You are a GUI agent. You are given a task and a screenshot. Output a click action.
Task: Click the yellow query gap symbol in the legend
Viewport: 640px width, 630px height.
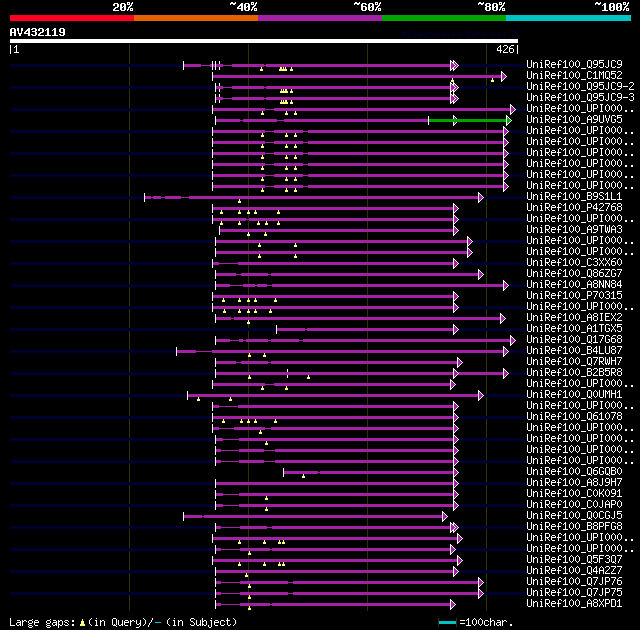(x=82, y=622)
